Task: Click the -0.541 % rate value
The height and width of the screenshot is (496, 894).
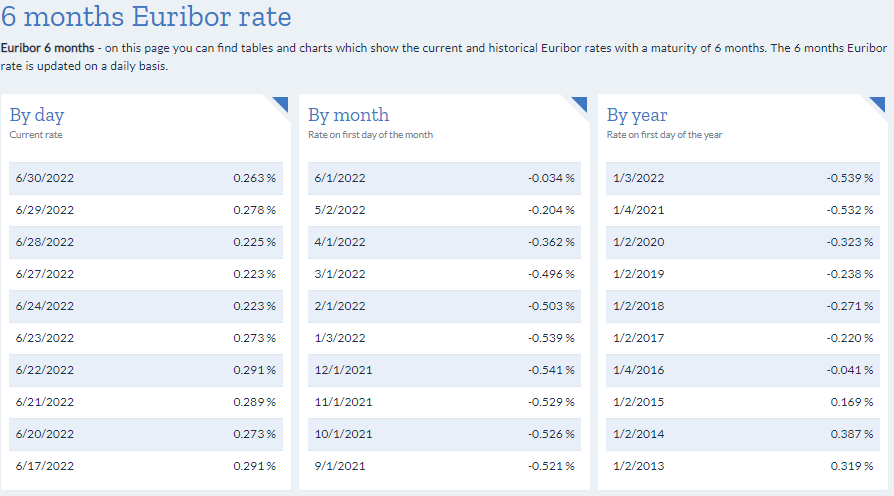Action: pyautogui.click(x=551, y=370)
